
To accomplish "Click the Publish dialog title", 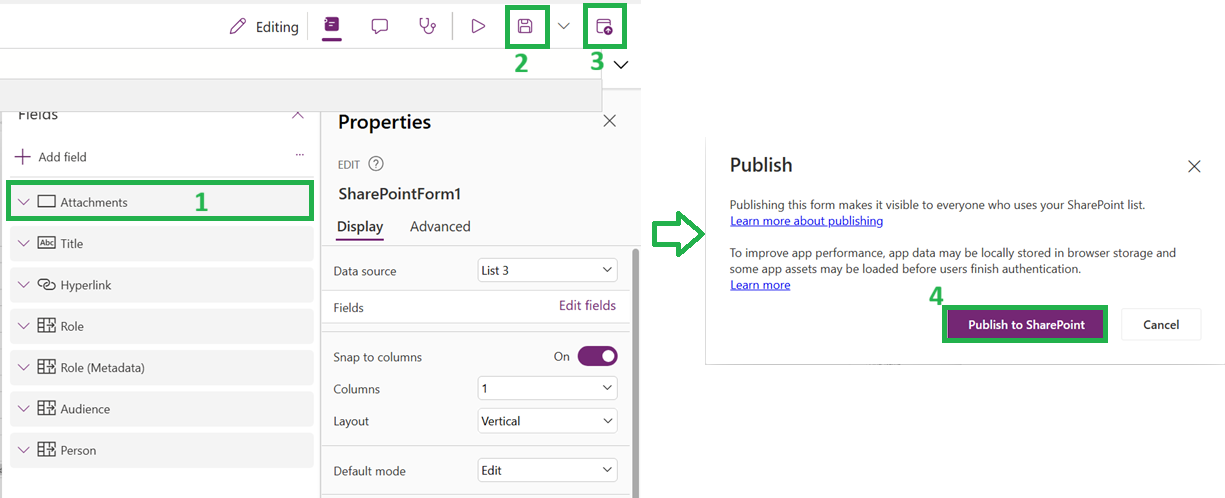I will [761, 165].
